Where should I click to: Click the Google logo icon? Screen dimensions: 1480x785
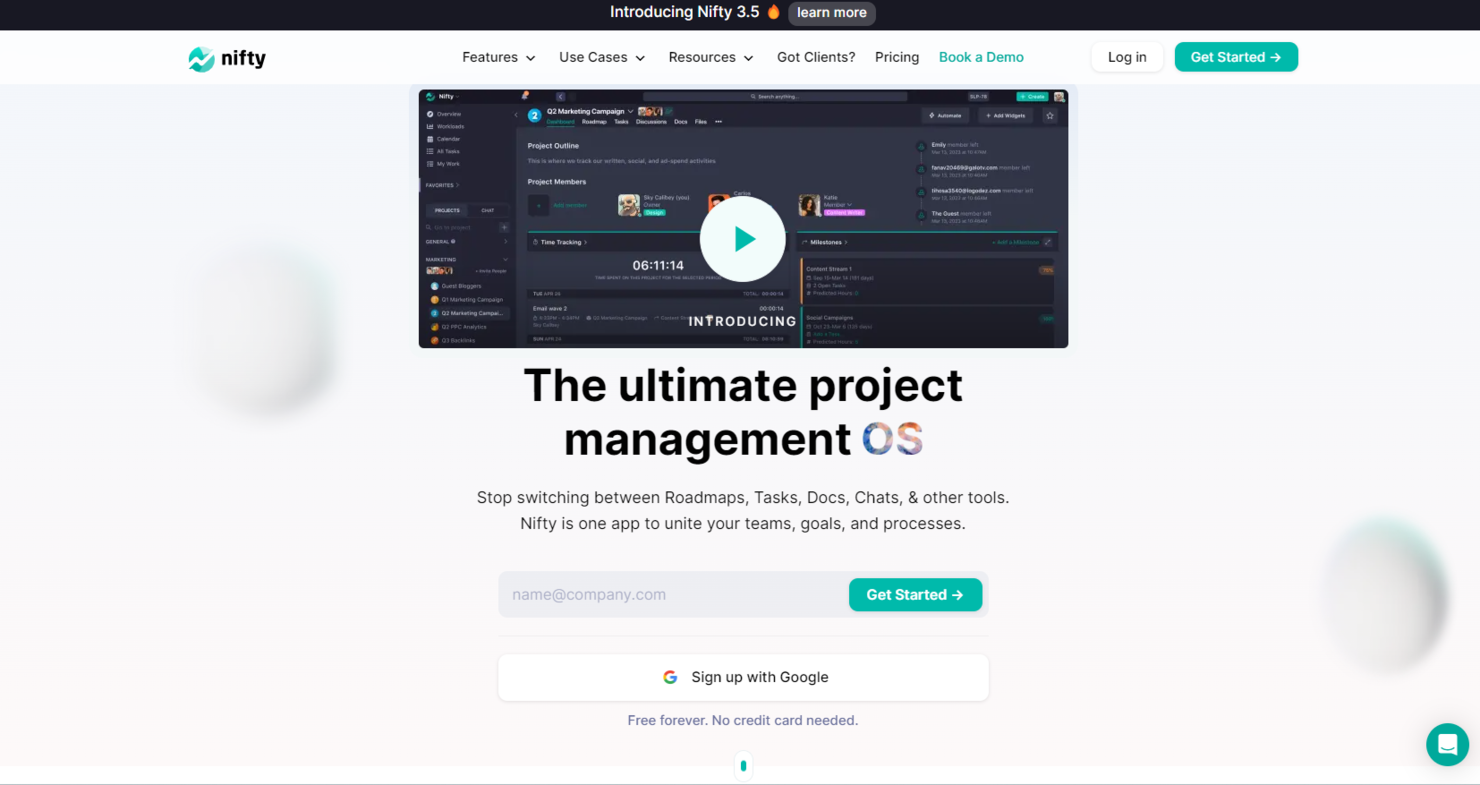[x=670, y=677]
